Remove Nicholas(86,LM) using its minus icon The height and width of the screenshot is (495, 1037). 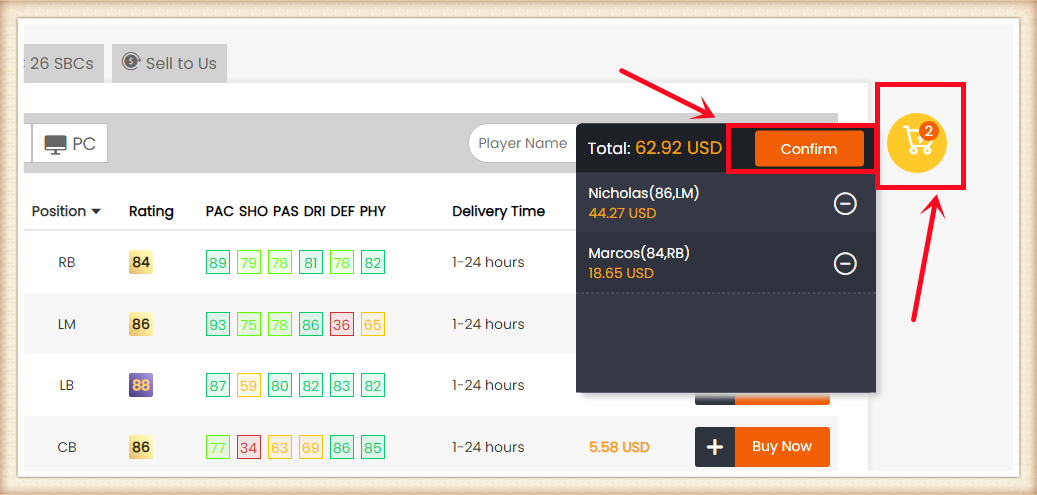click(x=845, y=204)
